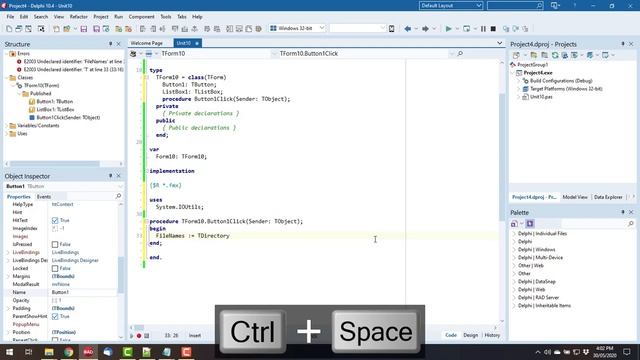640x360 pixels.
Task: Pin the Projects panel
Action: (623, 44)
